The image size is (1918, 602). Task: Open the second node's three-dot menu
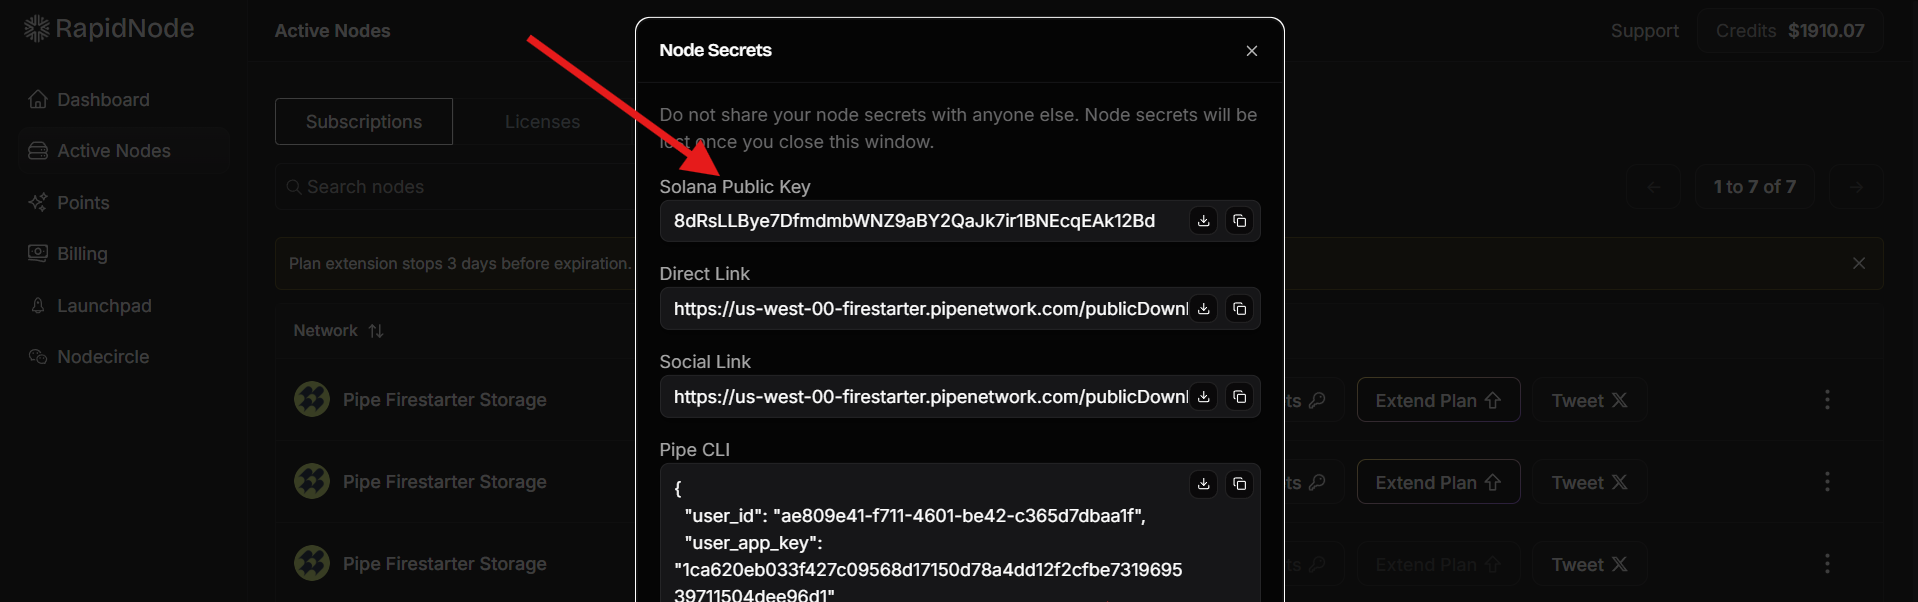pos(1827,482)
